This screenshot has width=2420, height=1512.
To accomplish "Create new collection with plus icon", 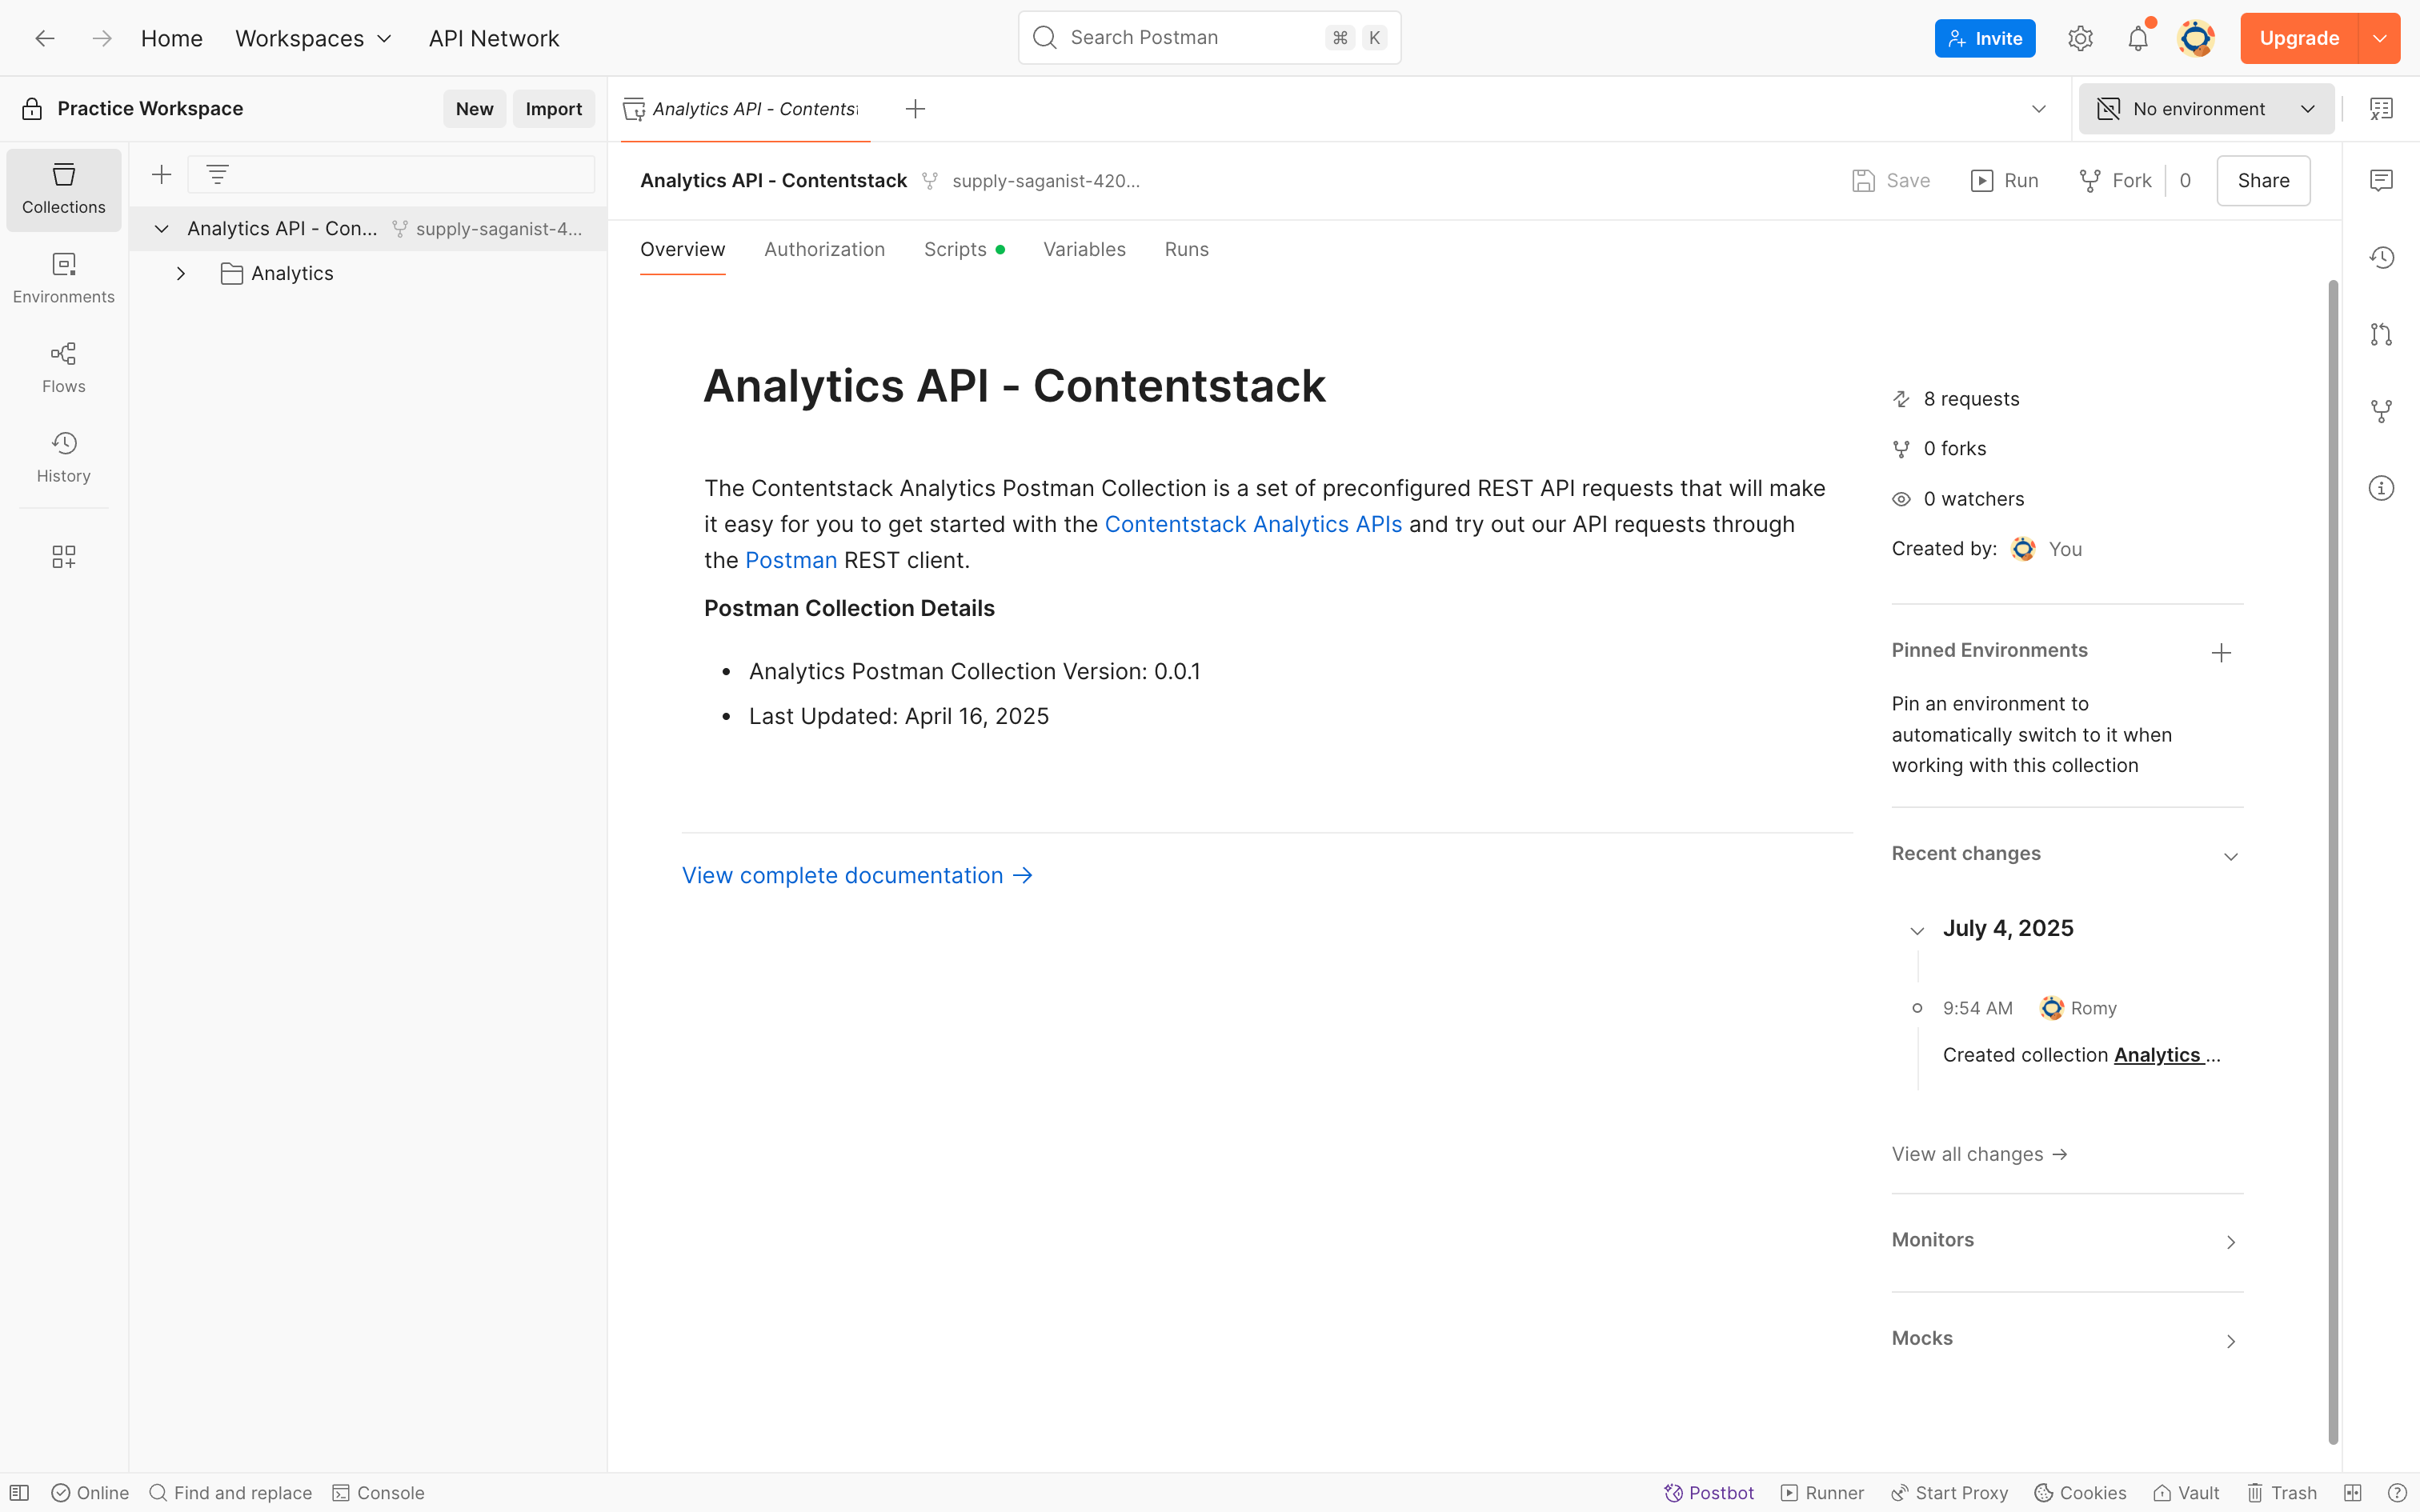I will (x=161, y=175).
